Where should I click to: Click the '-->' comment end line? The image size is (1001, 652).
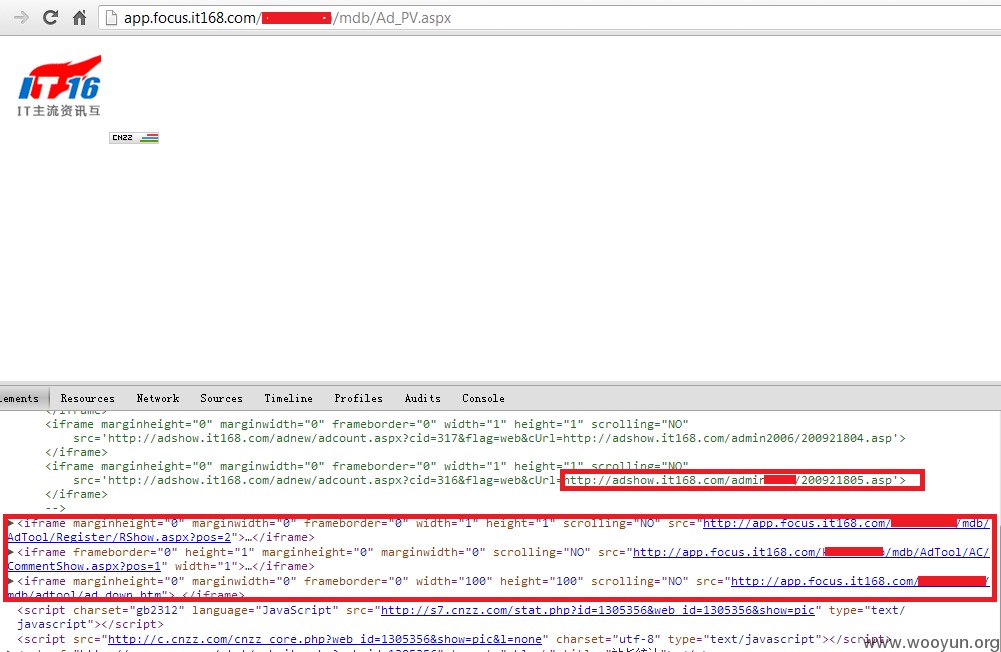[56, 508]
